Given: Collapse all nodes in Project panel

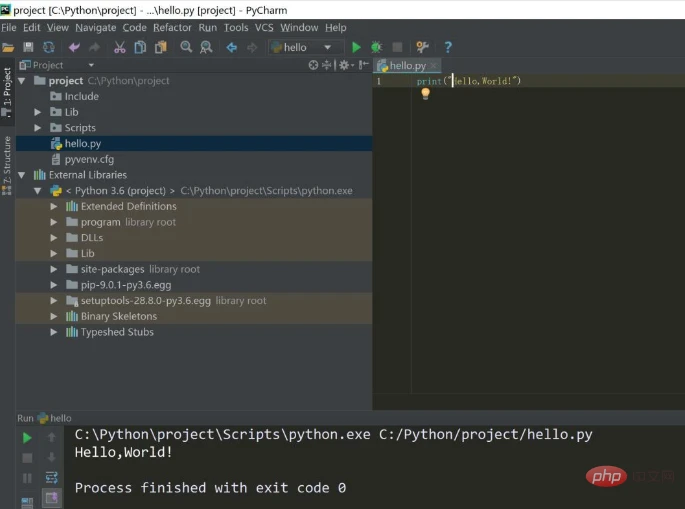Looking at the screenshot, I should [x=327, y=66].
